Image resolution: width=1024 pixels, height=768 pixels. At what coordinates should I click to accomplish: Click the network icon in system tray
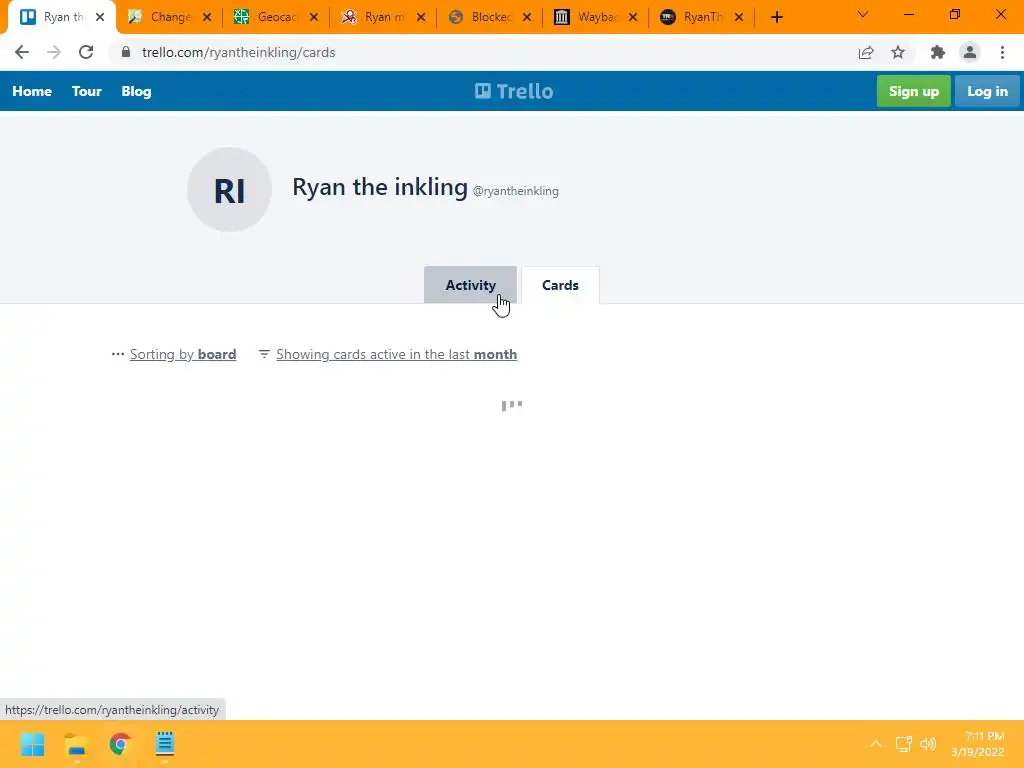point(903,744)
